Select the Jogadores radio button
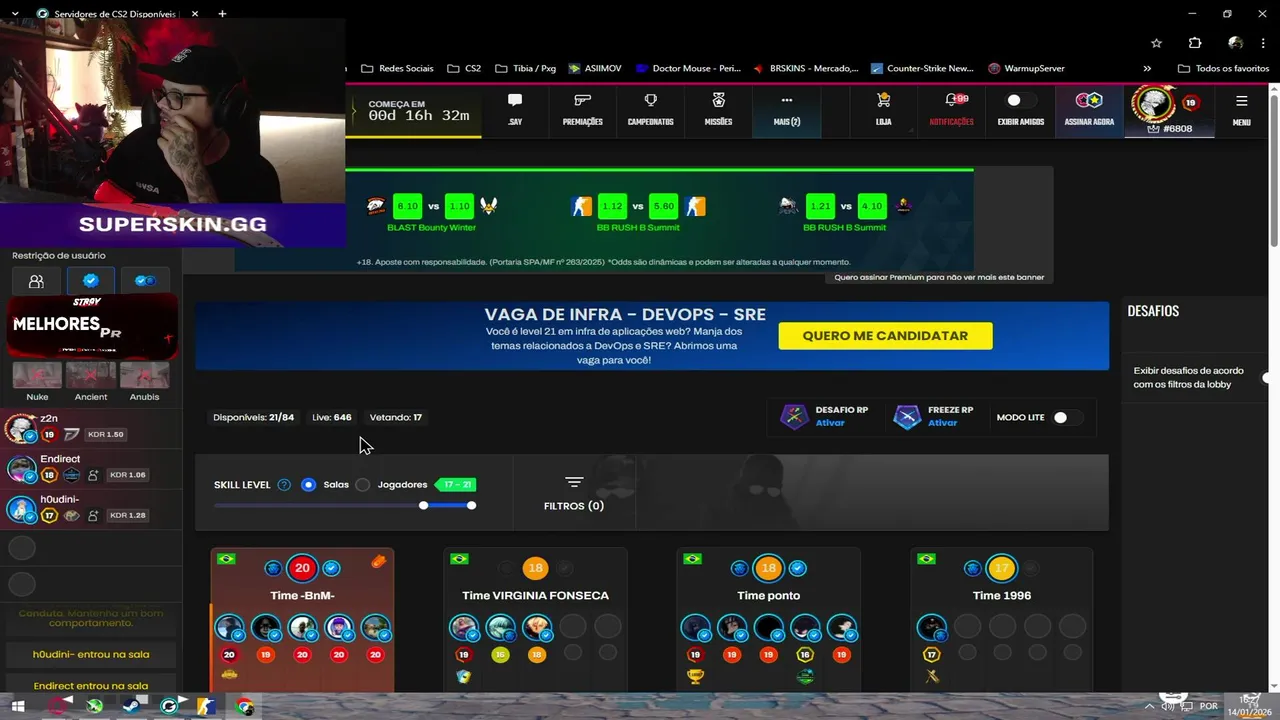The width and height of the screenshot is (1280, 720). coord(363,485)
